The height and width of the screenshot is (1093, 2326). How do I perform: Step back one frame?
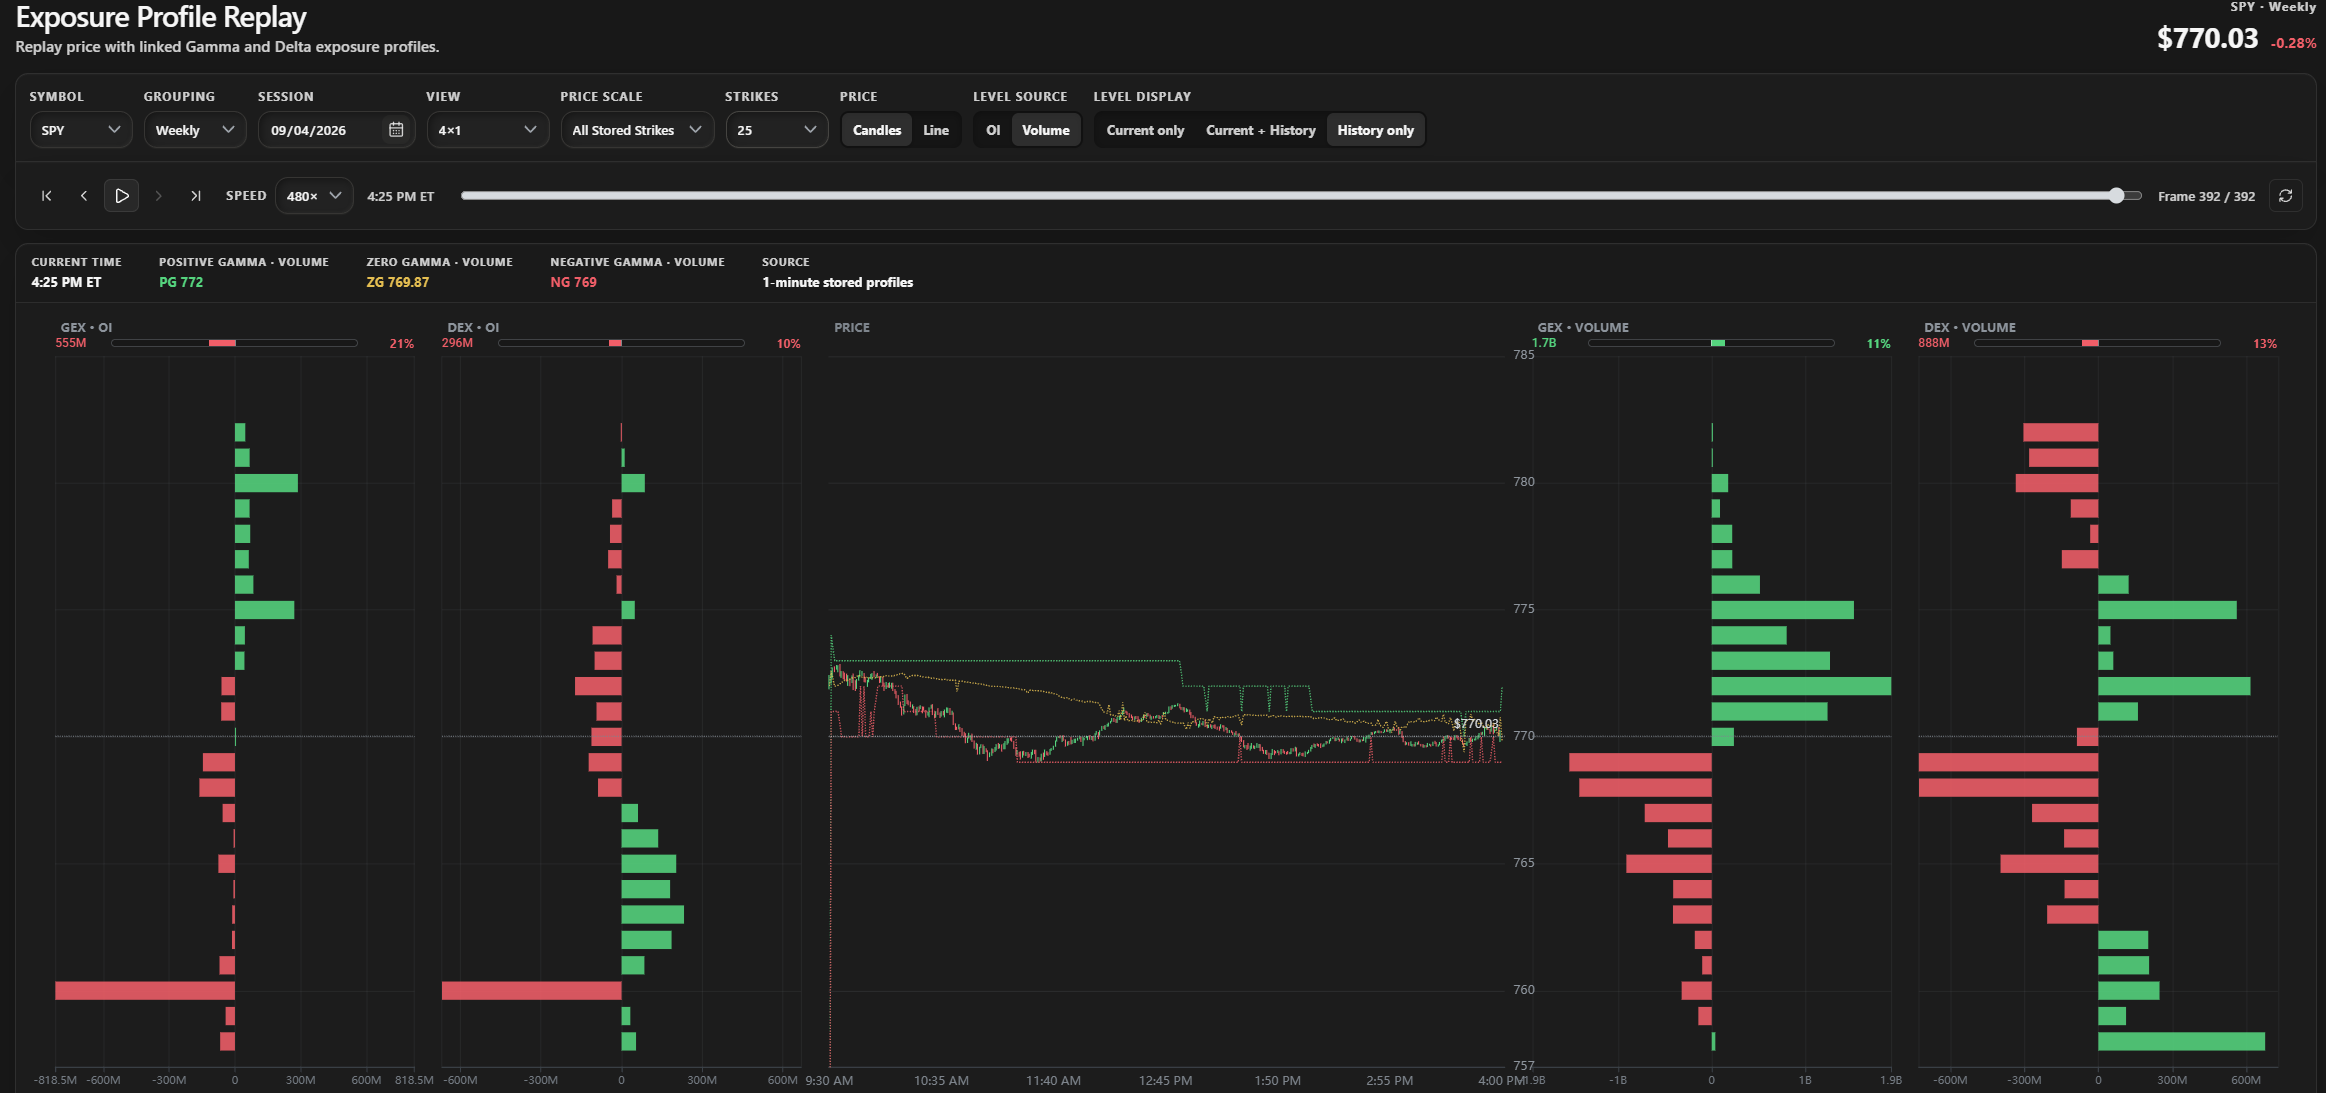pos(84,196)
